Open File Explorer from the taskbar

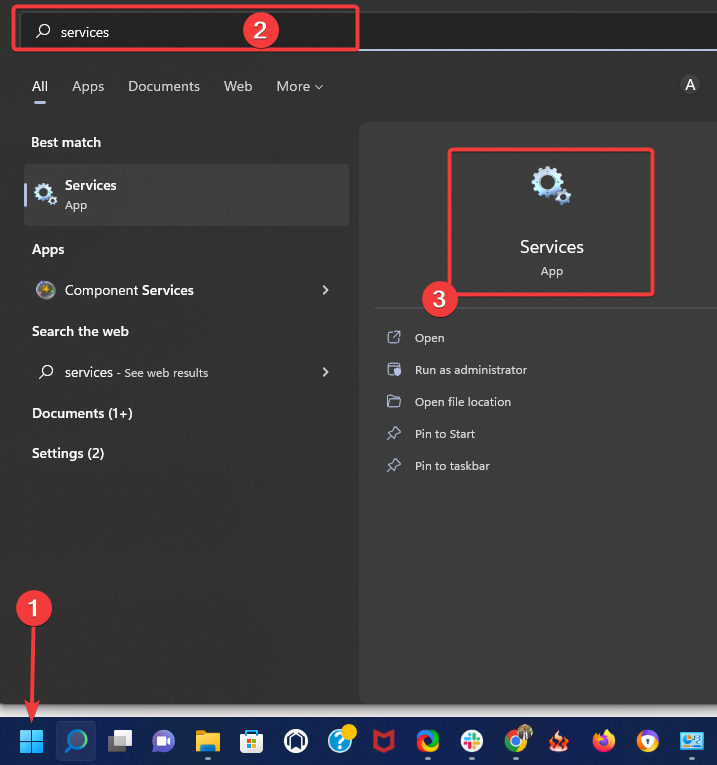coord(207,741)
